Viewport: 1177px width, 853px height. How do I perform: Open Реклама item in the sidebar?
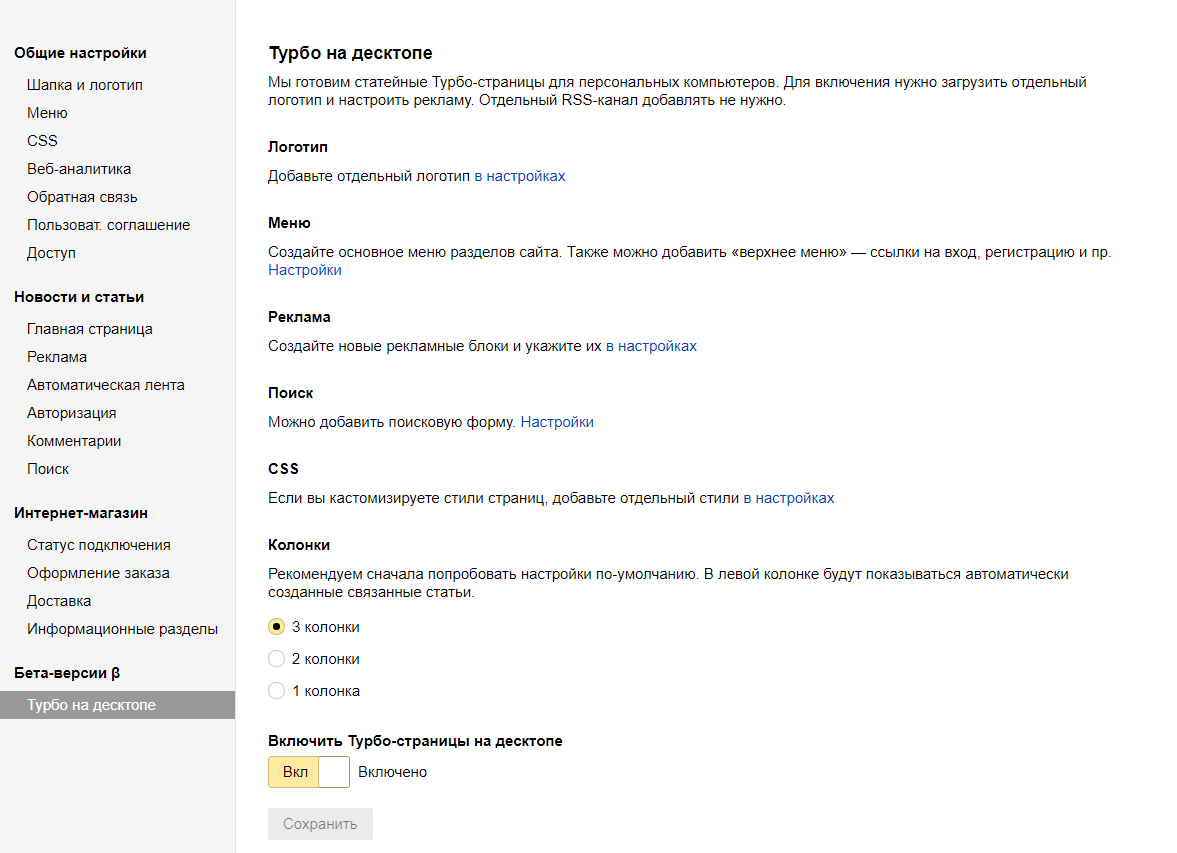57,357
